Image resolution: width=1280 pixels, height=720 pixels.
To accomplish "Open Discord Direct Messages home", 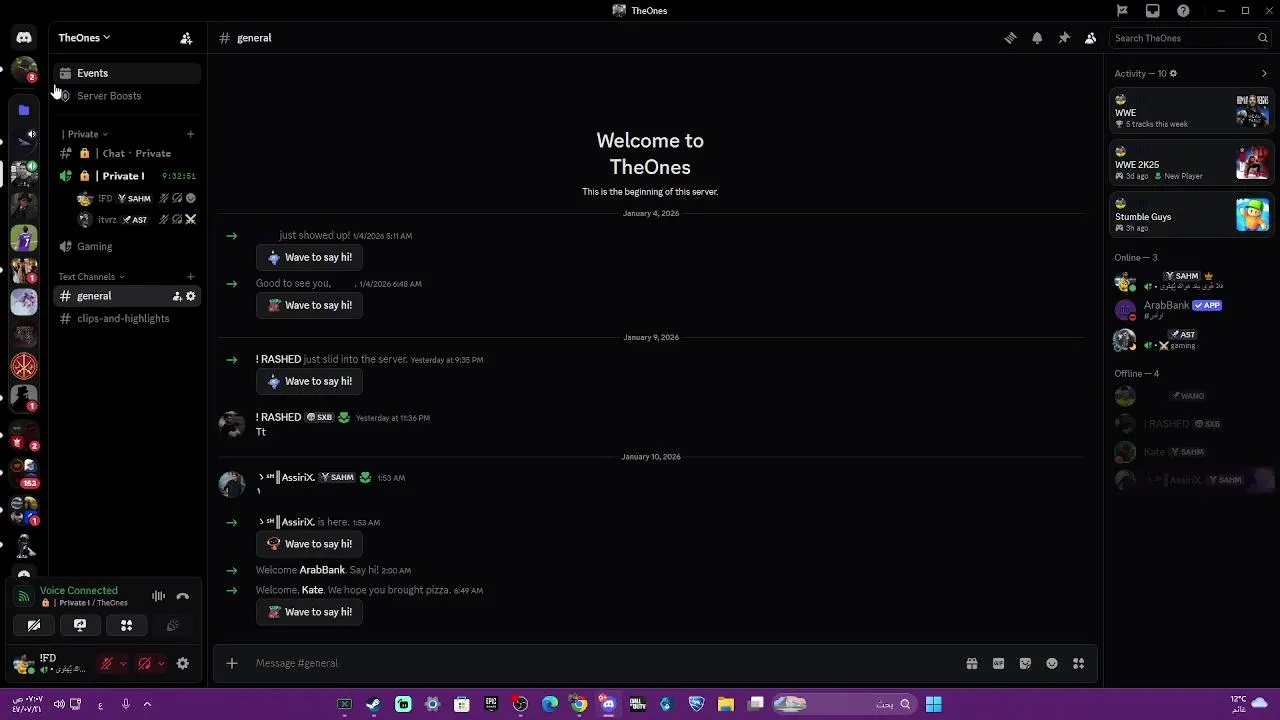I will [24, 38].
